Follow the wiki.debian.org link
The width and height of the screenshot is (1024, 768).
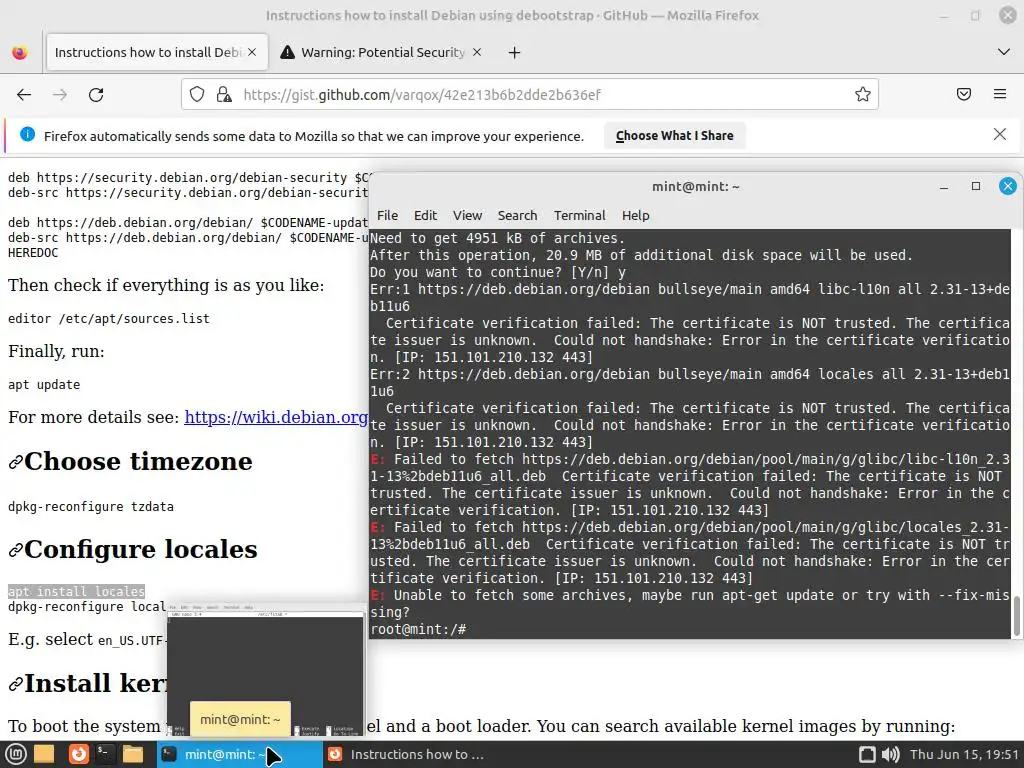tap(276, 417)
